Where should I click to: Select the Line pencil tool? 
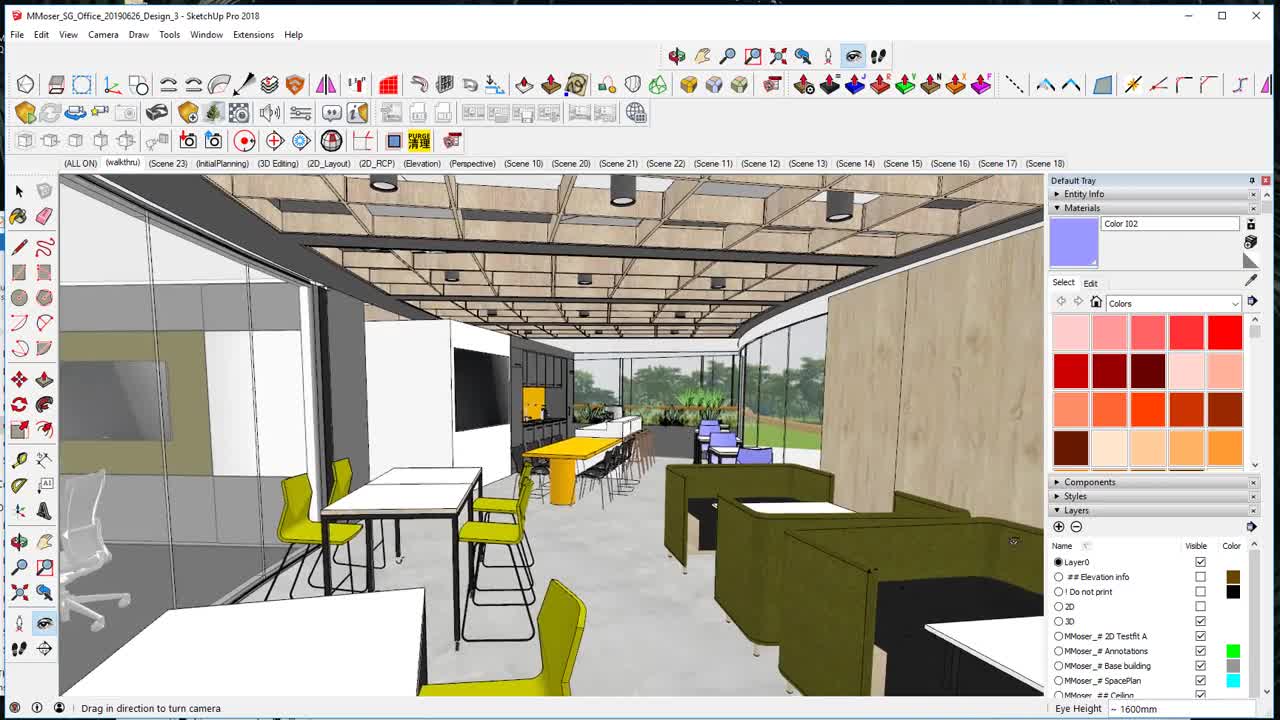pos(19,247)
